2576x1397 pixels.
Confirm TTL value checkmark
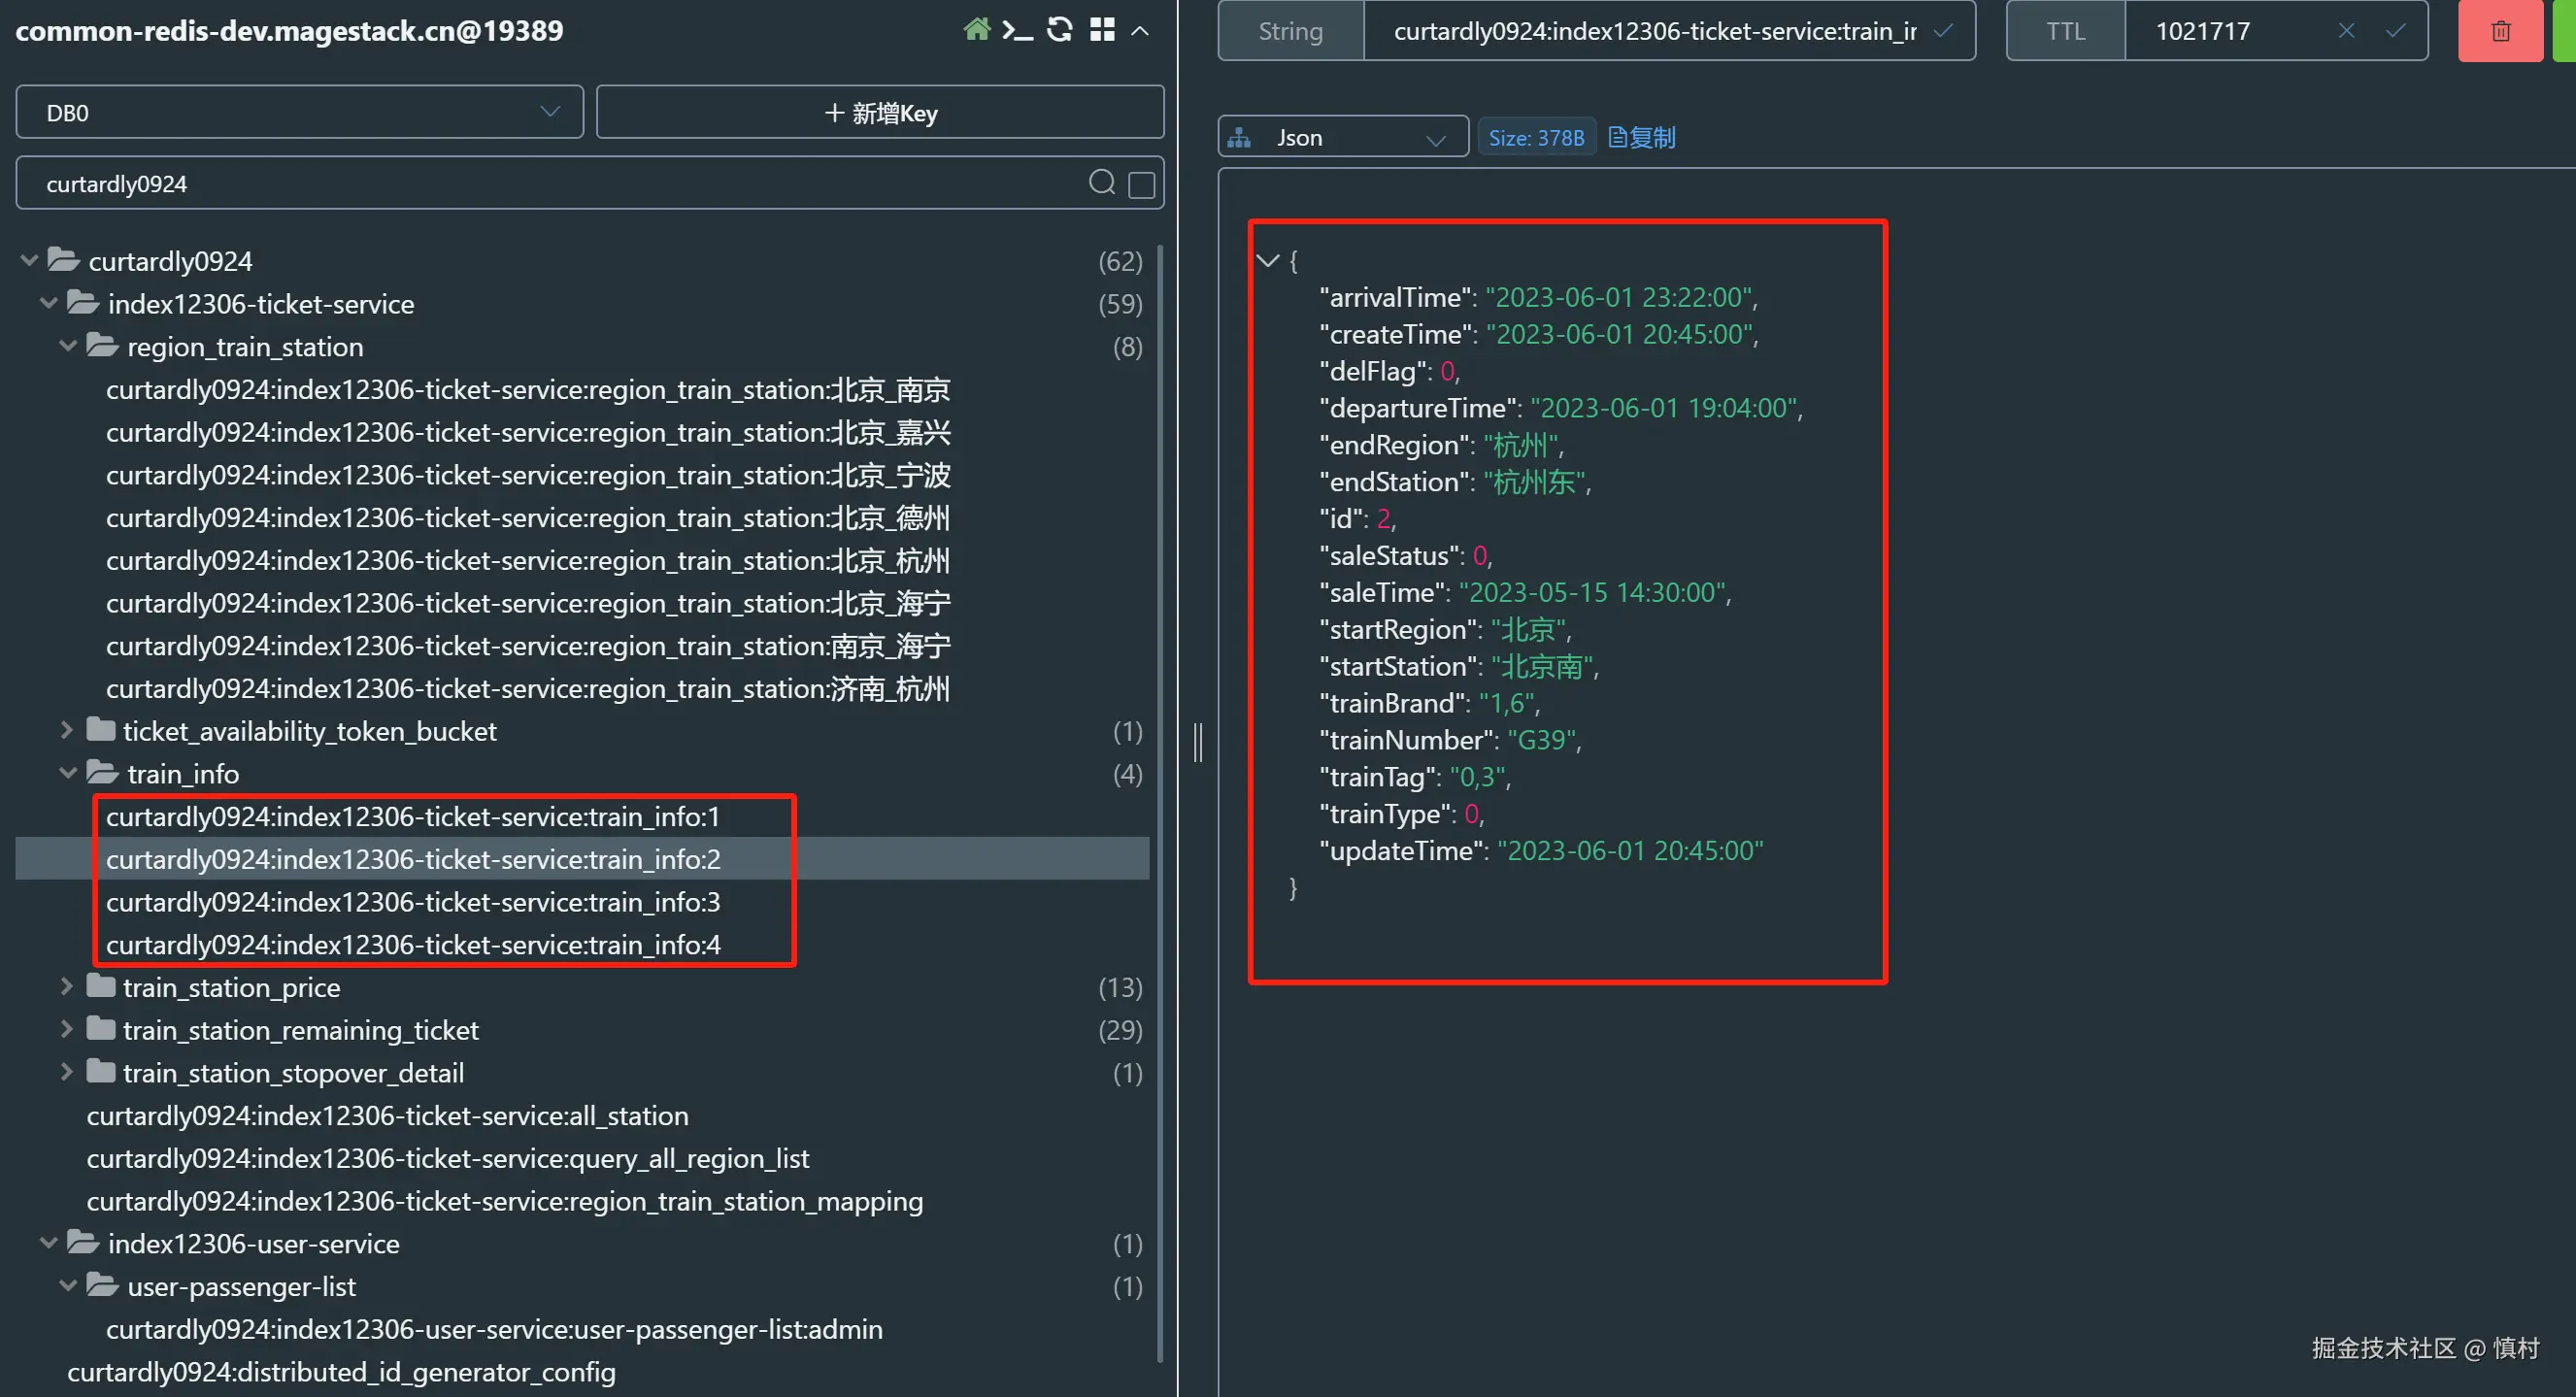coord(2395,31)
